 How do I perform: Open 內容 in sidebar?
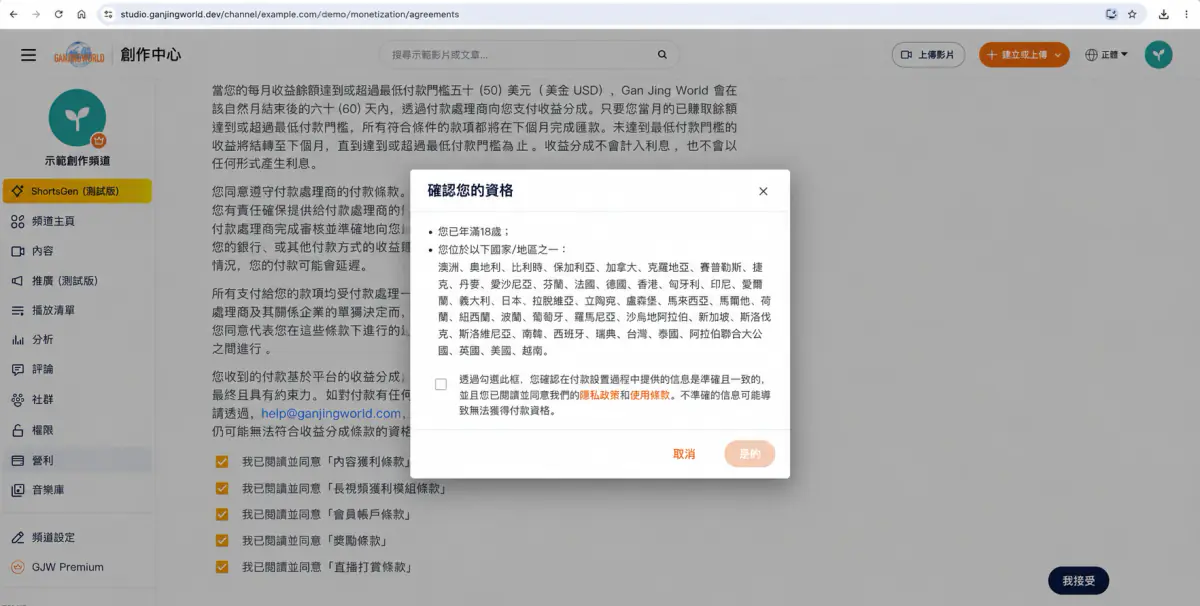[x=77, y=251]
